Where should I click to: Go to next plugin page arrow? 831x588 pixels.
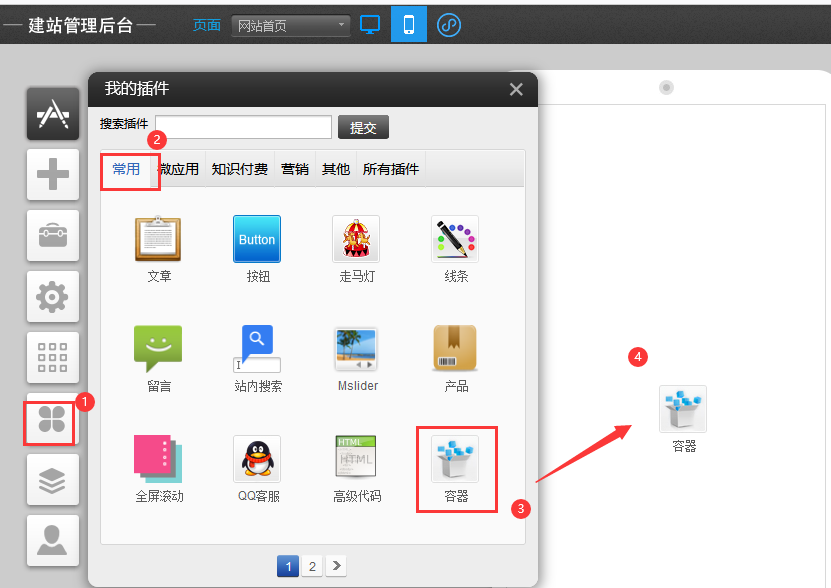coord(336,566)
